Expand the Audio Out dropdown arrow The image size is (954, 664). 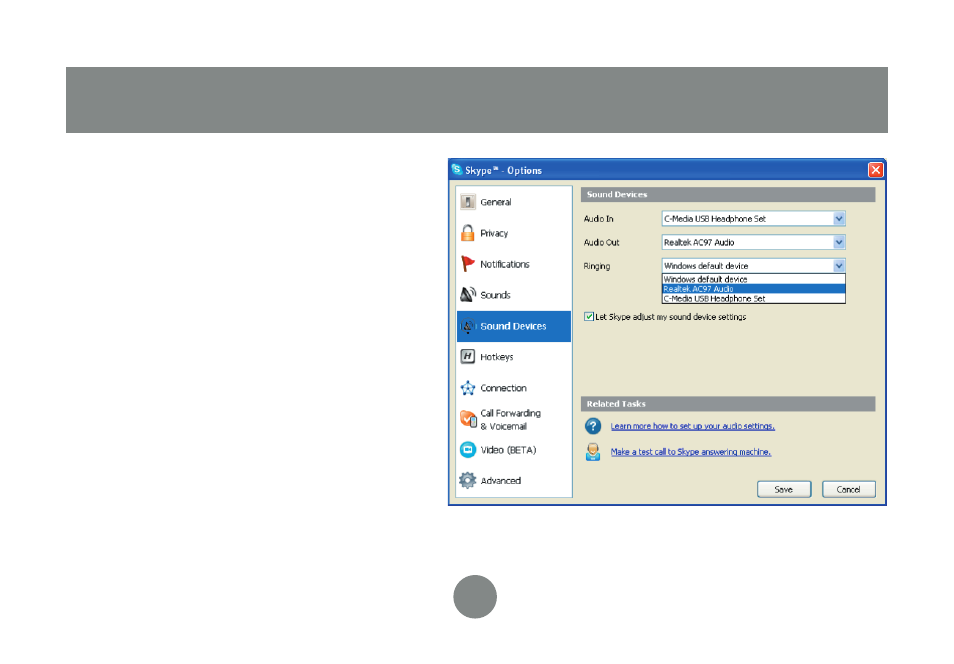point(839,242)
